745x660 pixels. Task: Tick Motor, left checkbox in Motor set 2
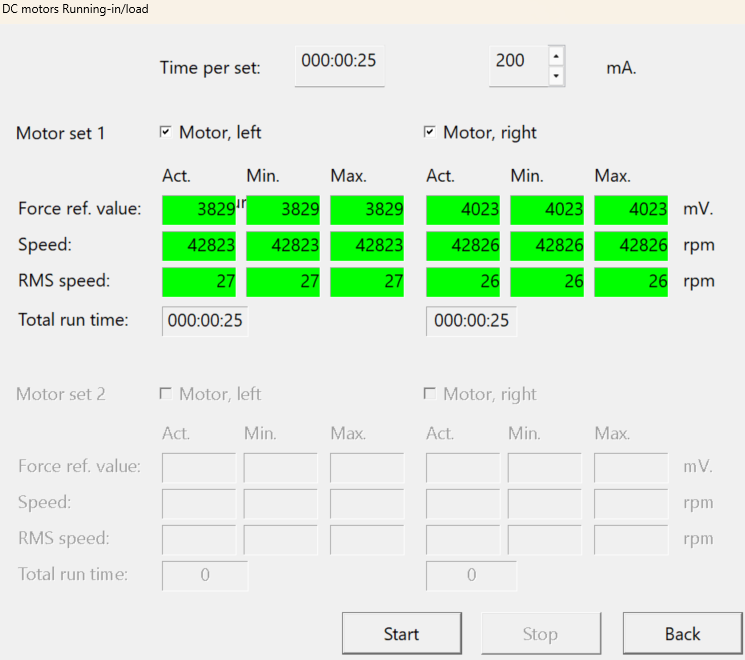point(165,393)
